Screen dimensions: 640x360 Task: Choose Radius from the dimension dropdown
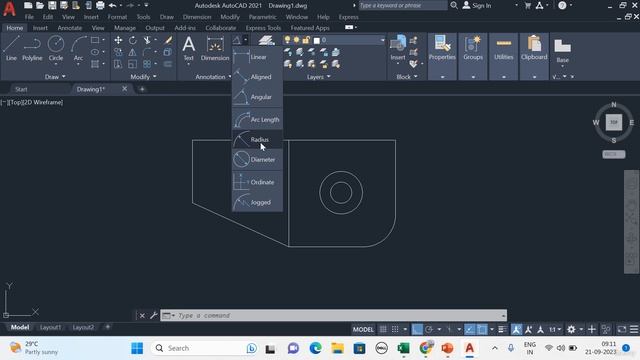(257, 140)
